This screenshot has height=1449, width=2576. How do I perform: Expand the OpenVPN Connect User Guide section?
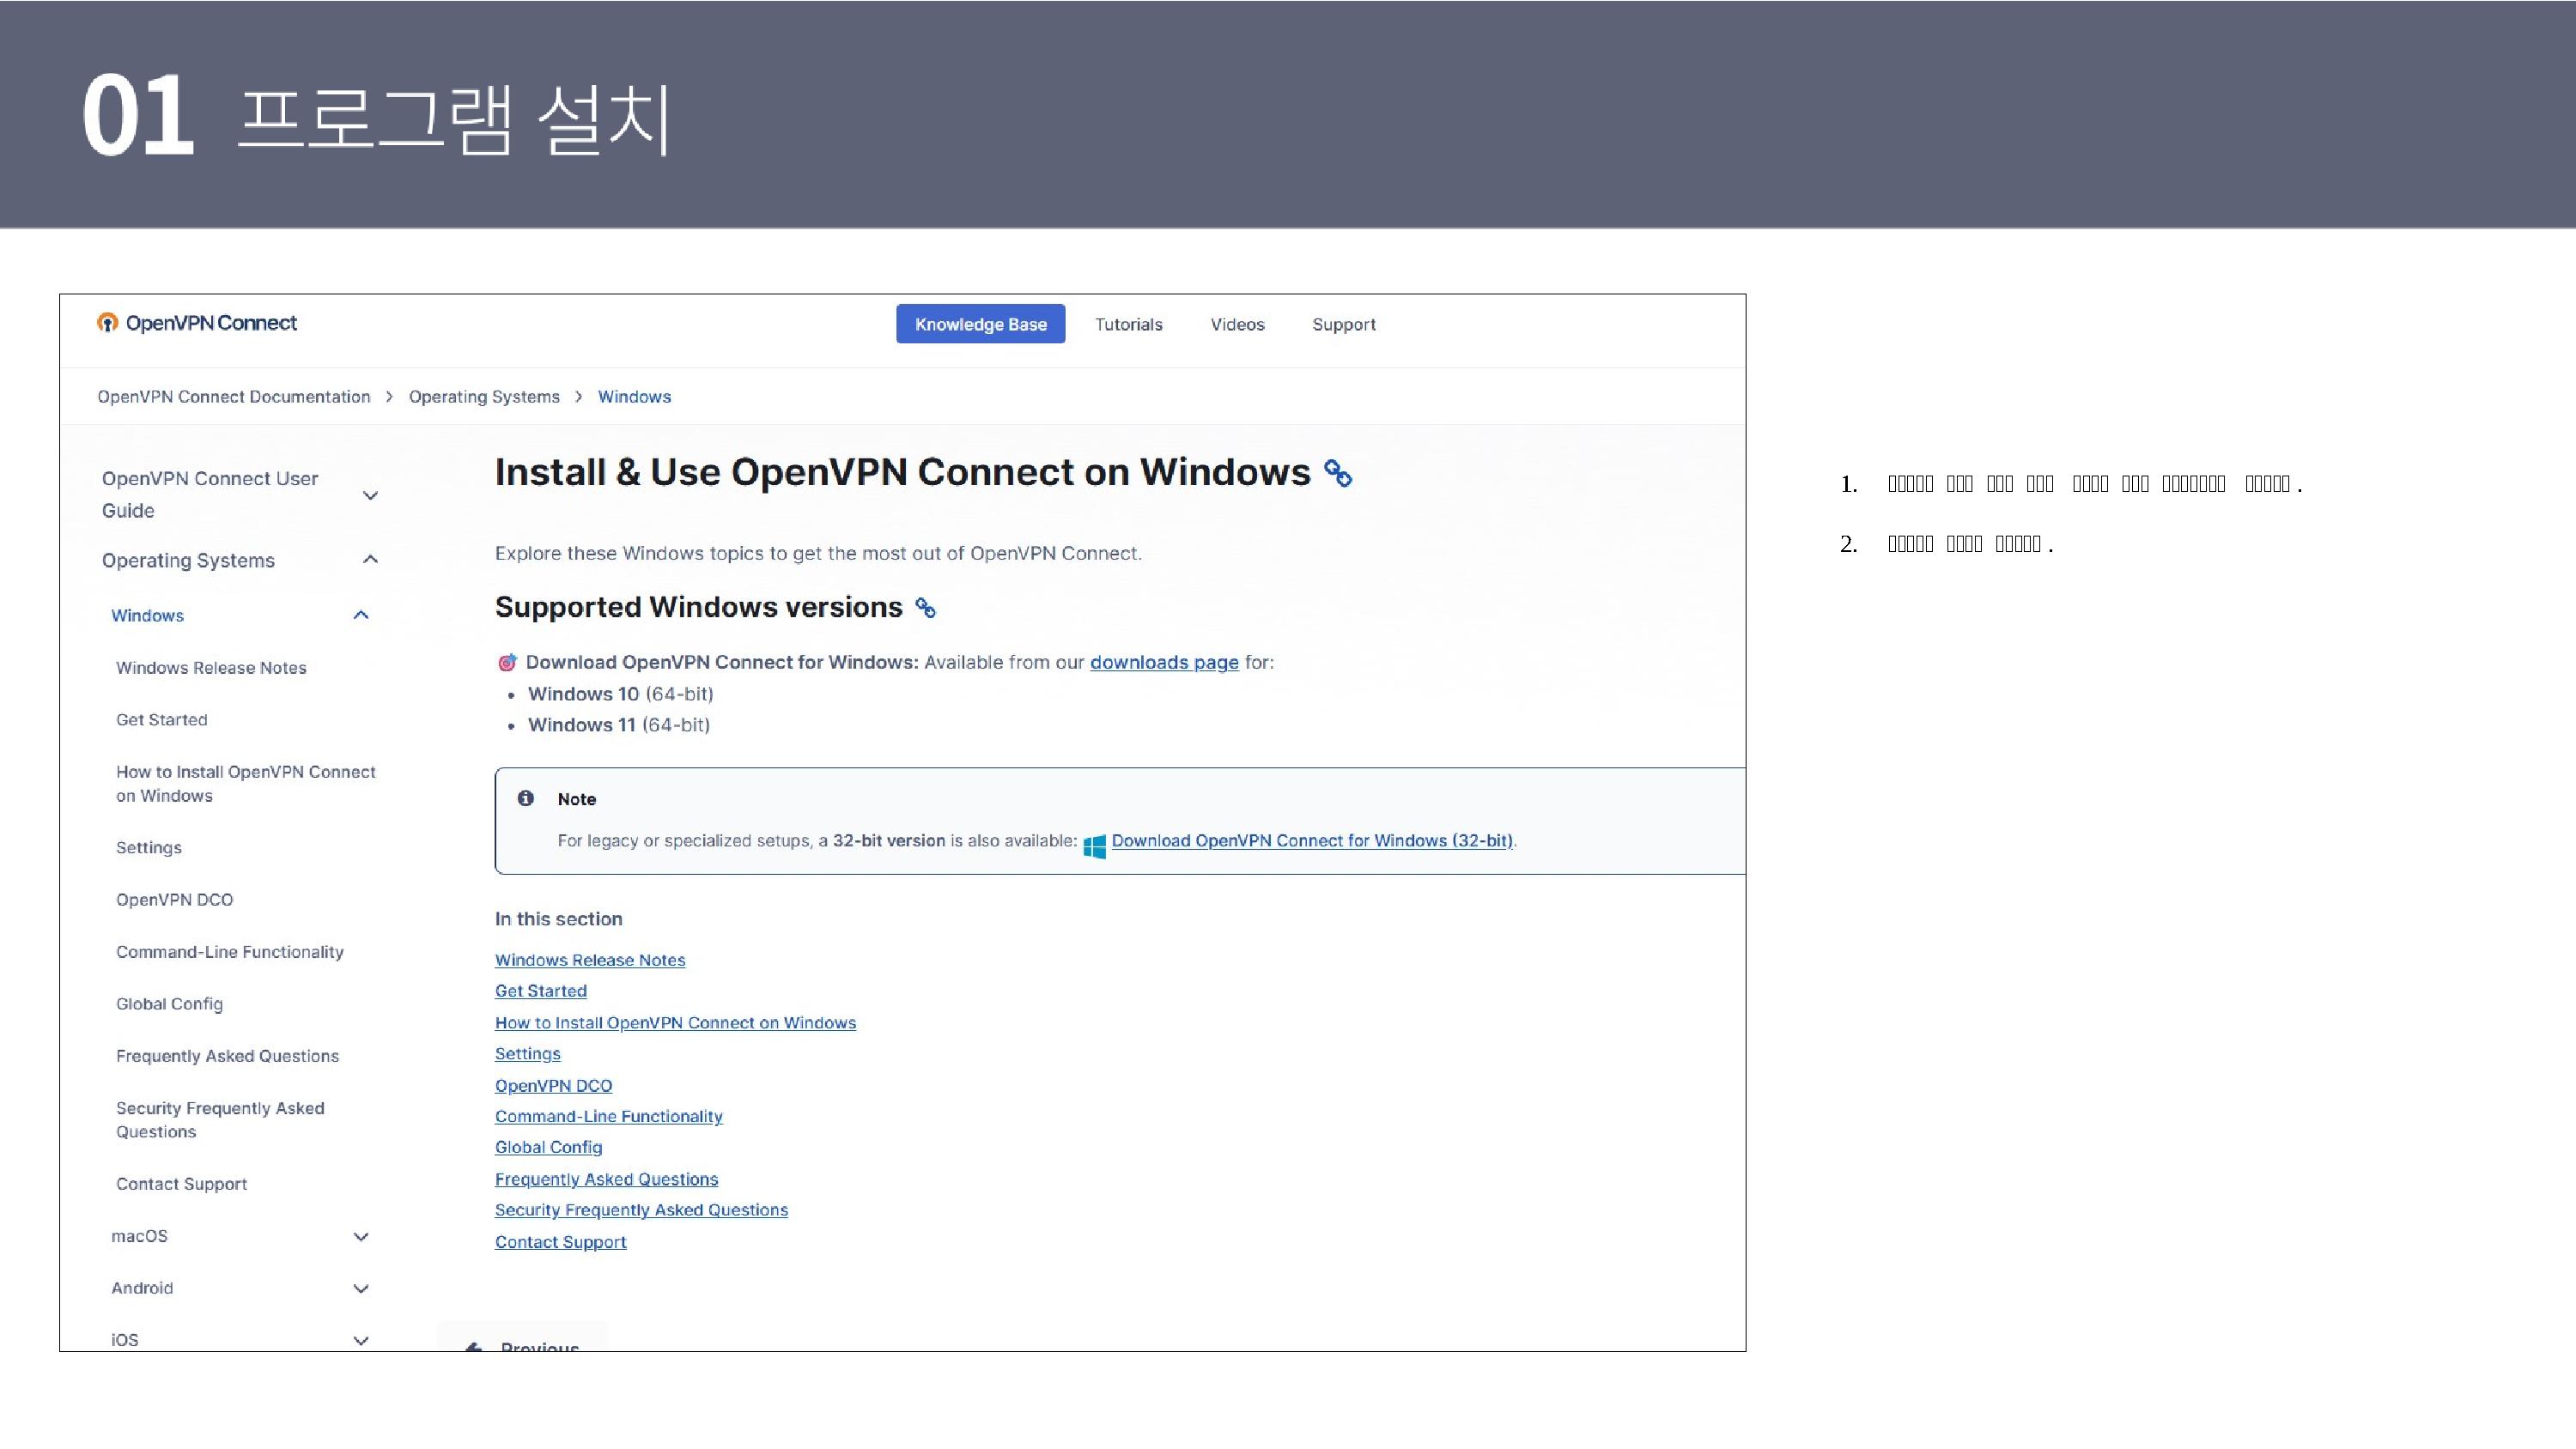pyautogui.click(x=370, y=495)
